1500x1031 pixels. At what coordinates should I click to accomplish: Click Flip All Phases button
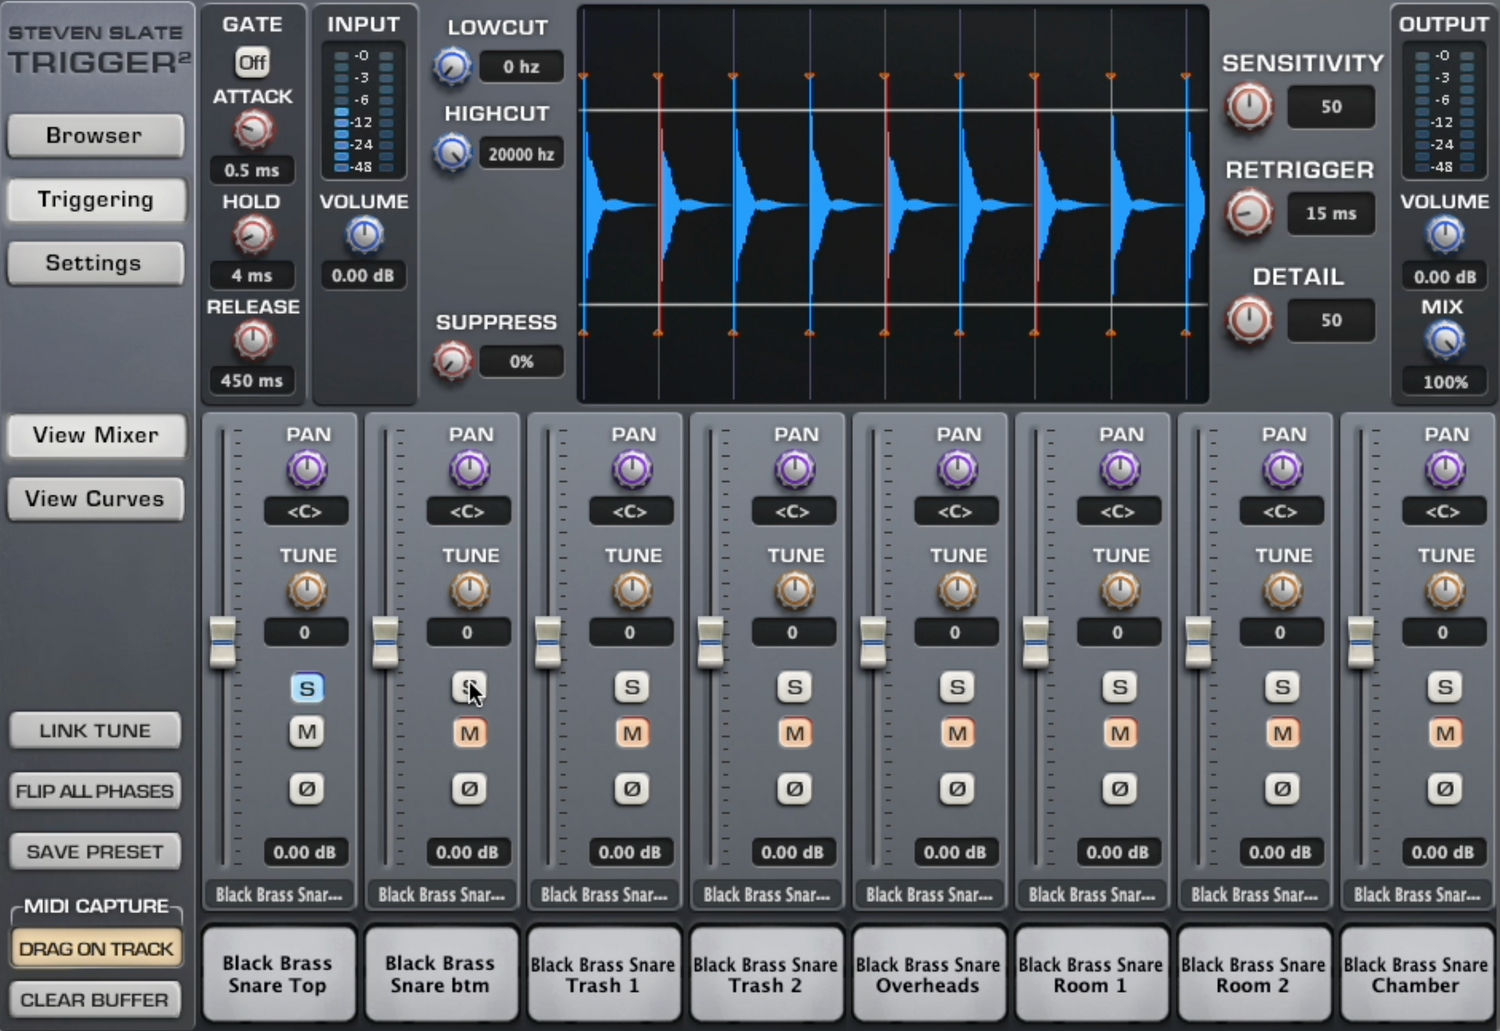[95, 791]
